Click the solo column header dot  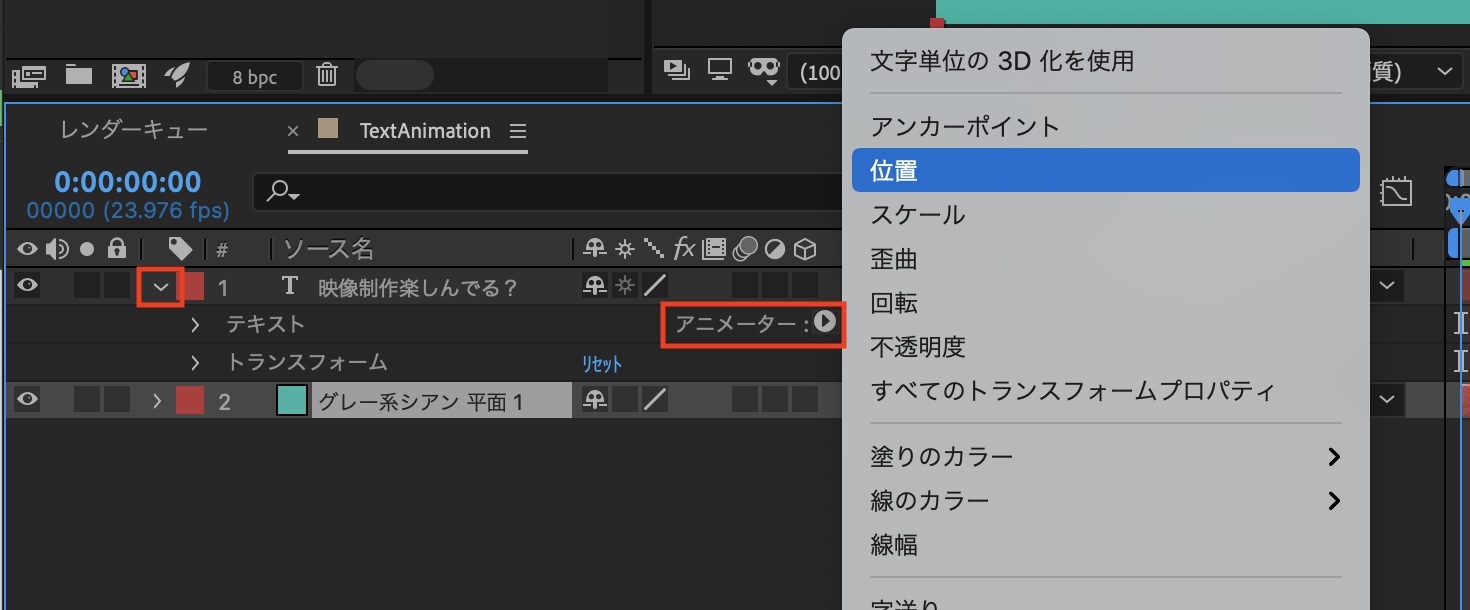click(87, 248)
